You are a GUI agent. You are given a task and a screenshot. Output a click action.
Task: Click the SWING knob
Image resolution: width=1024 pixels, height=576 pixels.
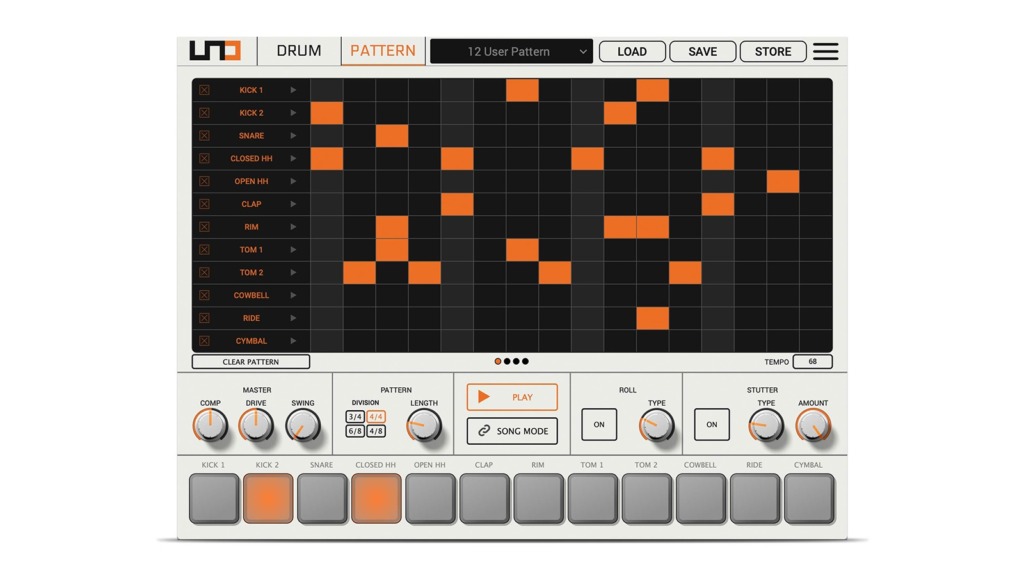coord(302,425)
